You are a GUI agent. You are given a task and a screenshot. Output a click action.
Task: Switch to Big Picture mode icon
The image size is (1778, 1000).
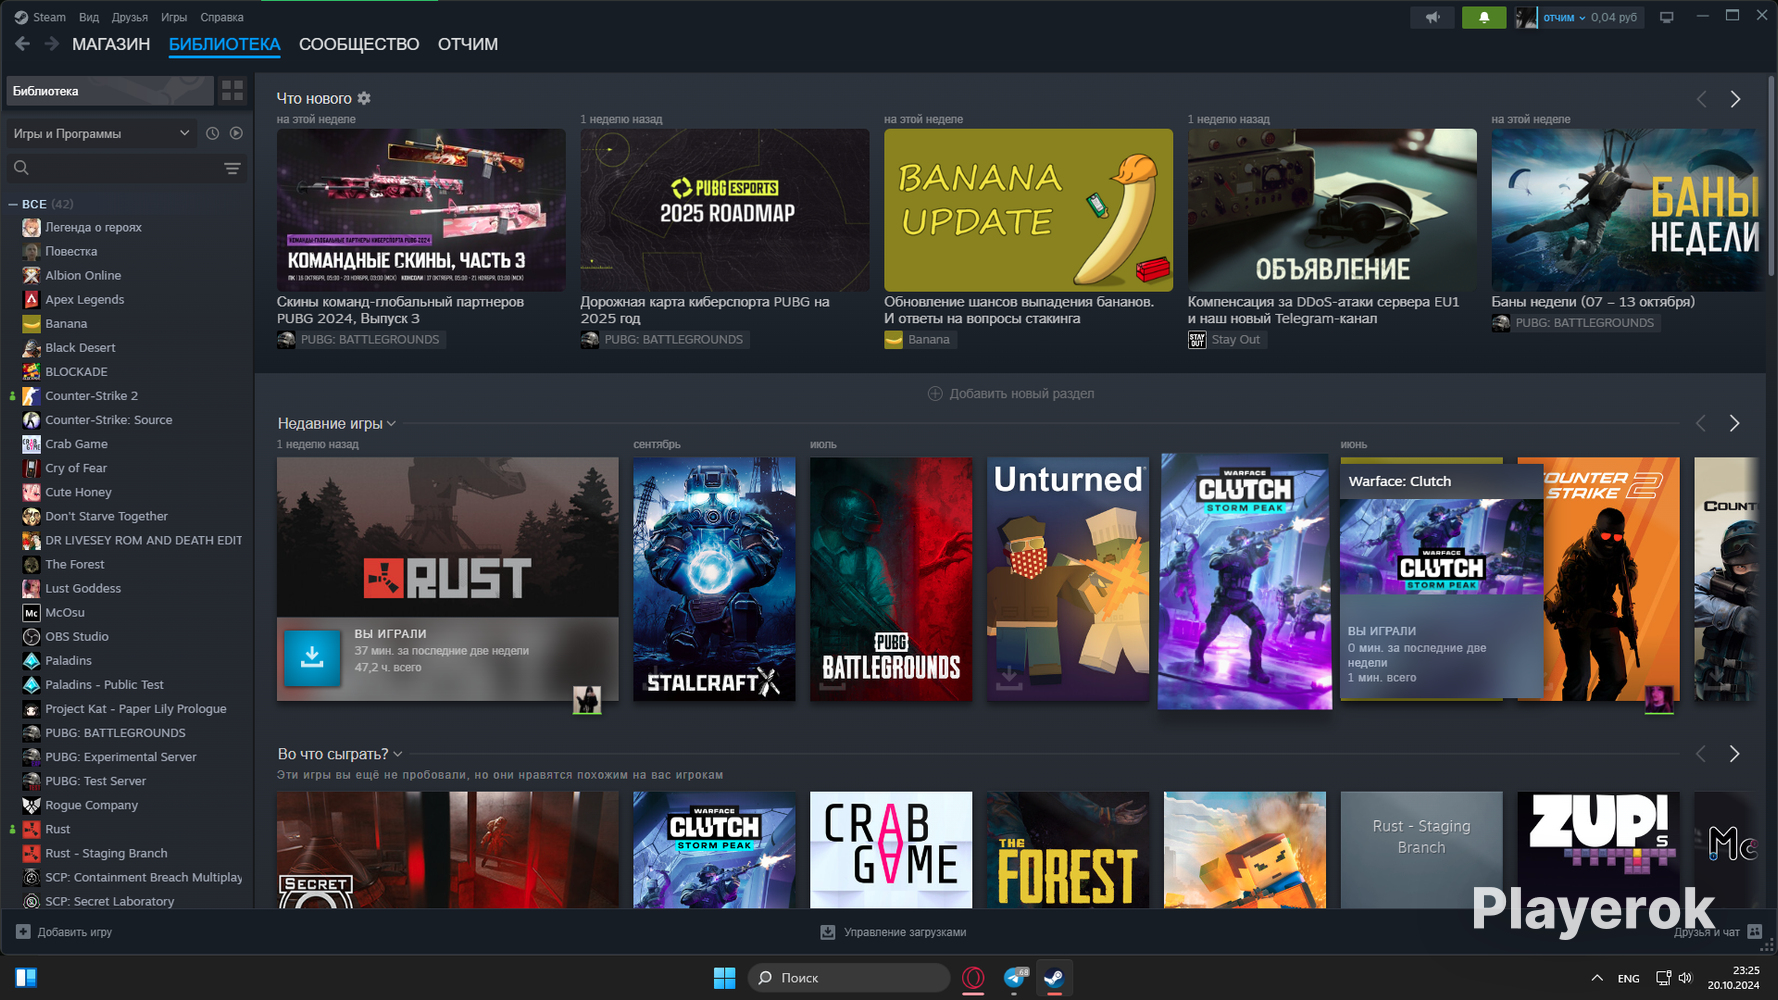(1666, 17)
